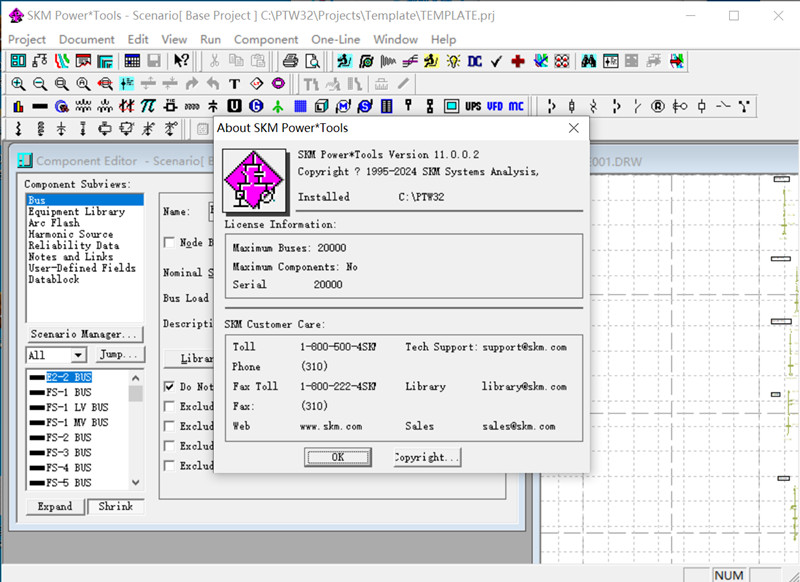Open the 'All' component filter dropdown
The width and height of the screenshot is (800, 582).
tap(78, 355)
